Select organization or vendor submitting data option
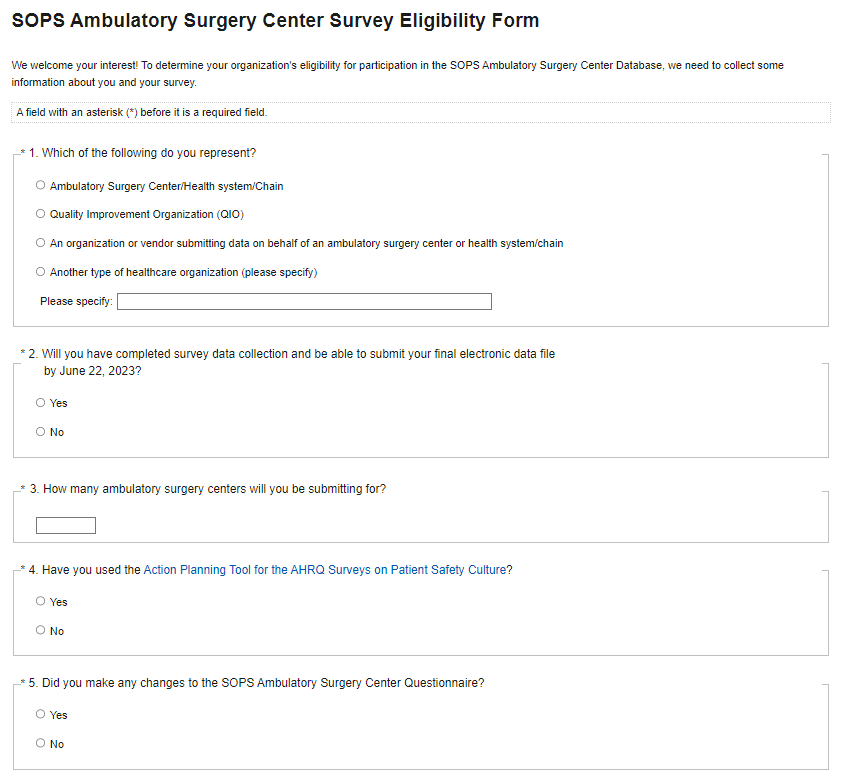The width and height of the screenshot is (842, 784). click(41, 243)
